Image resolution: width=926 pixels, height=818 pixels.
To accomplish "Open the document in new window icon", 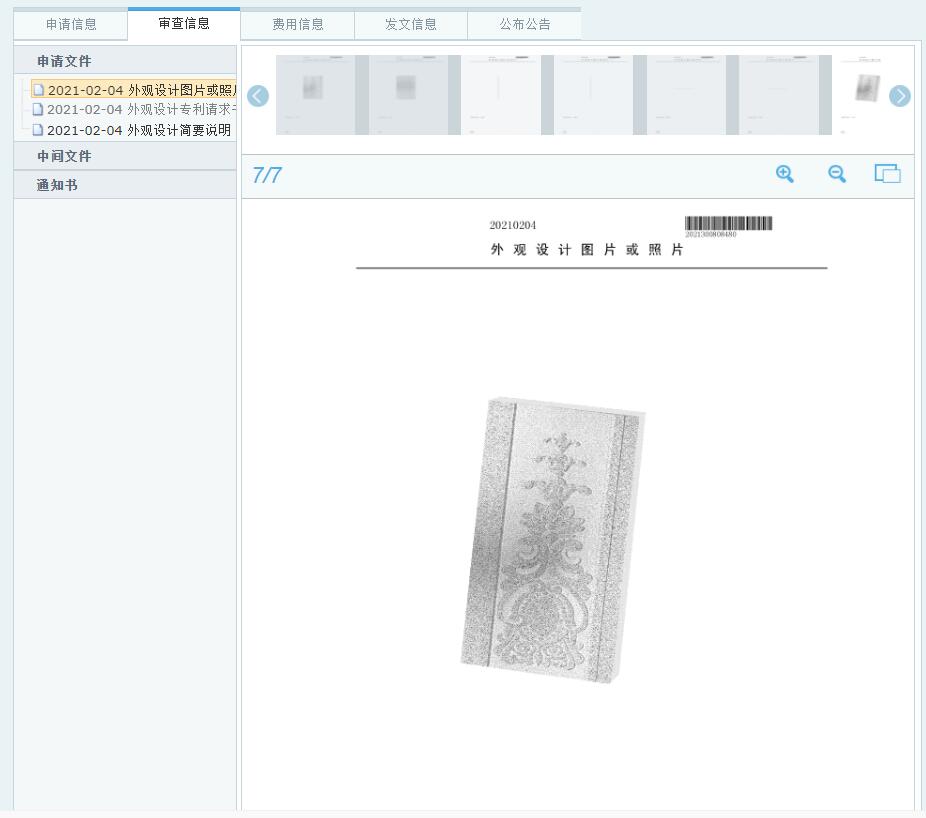I will 887,174.
